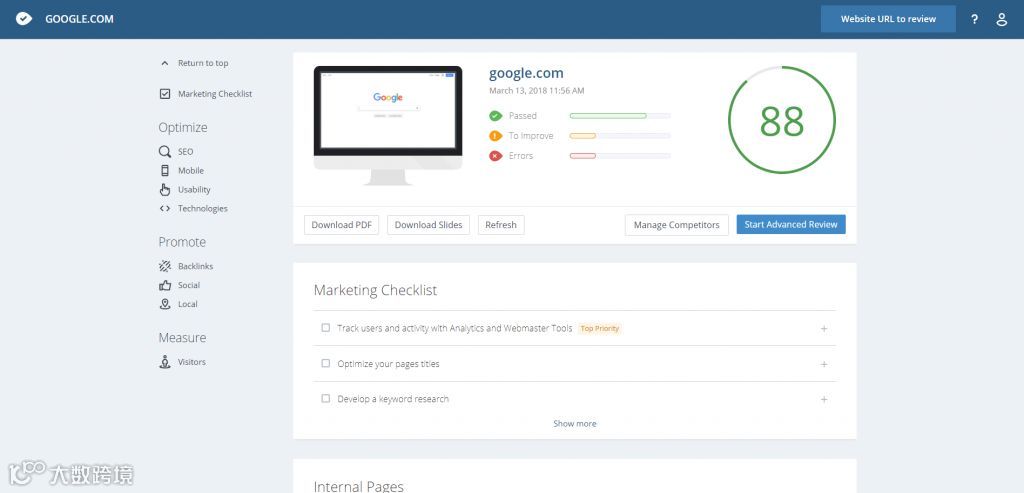Click the Technologies code brackets icon
The image size is (1024, 493).
coord(165,209)
